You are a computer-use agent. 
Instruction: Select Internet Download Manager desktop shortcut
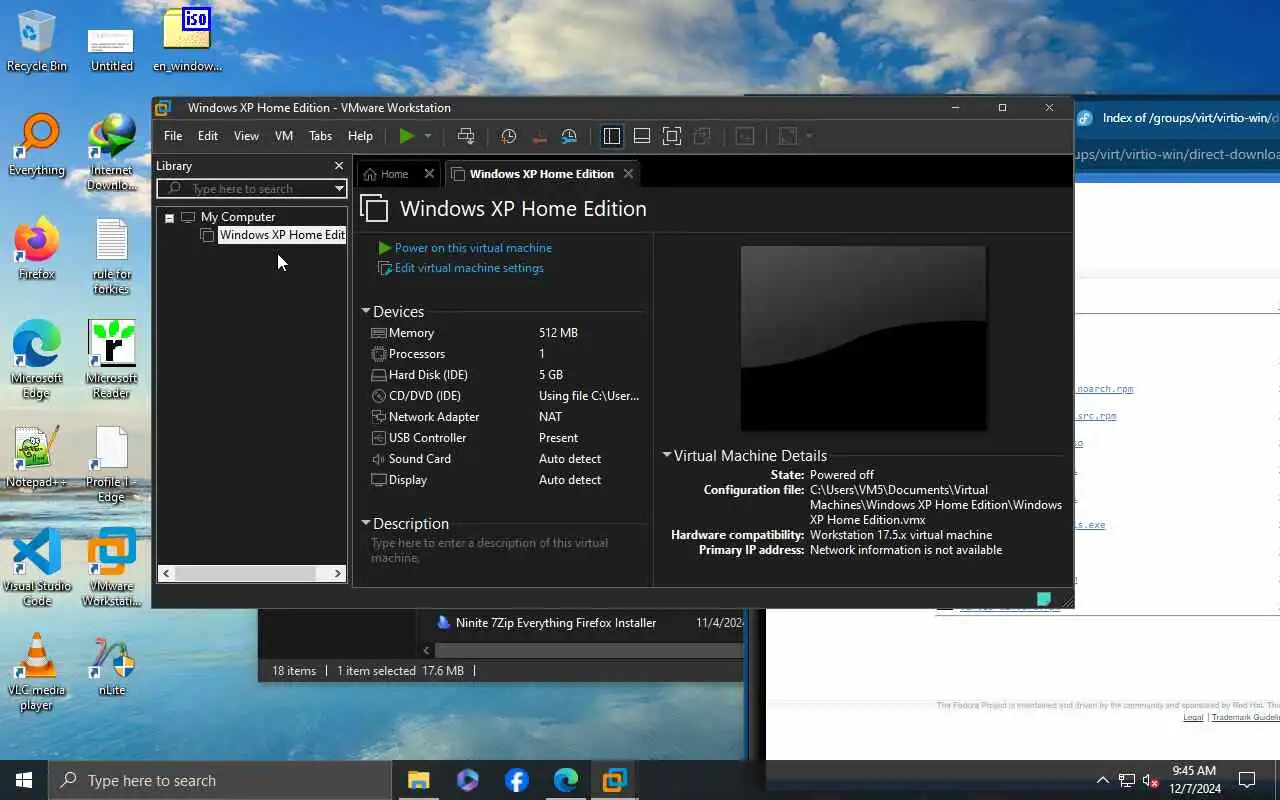tap(112, 153)
